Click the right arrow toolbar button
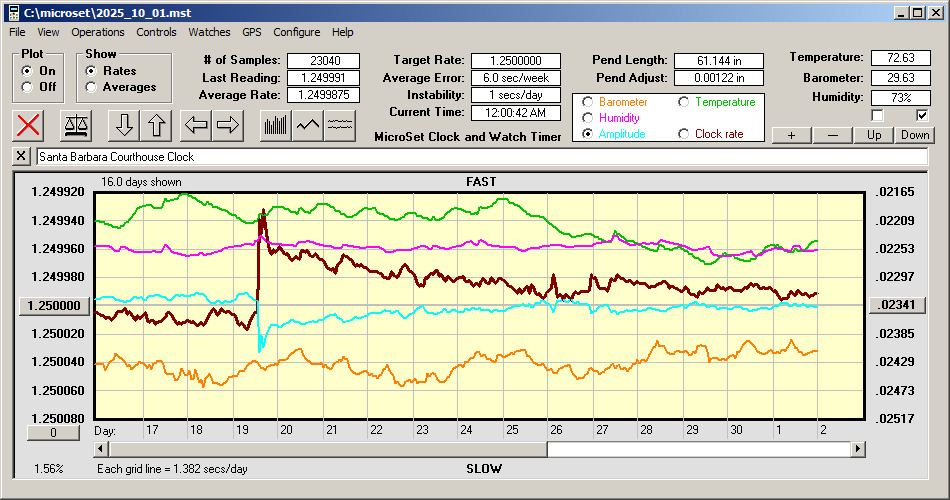The width and height of the screenshot is (950, 500). 227,125
